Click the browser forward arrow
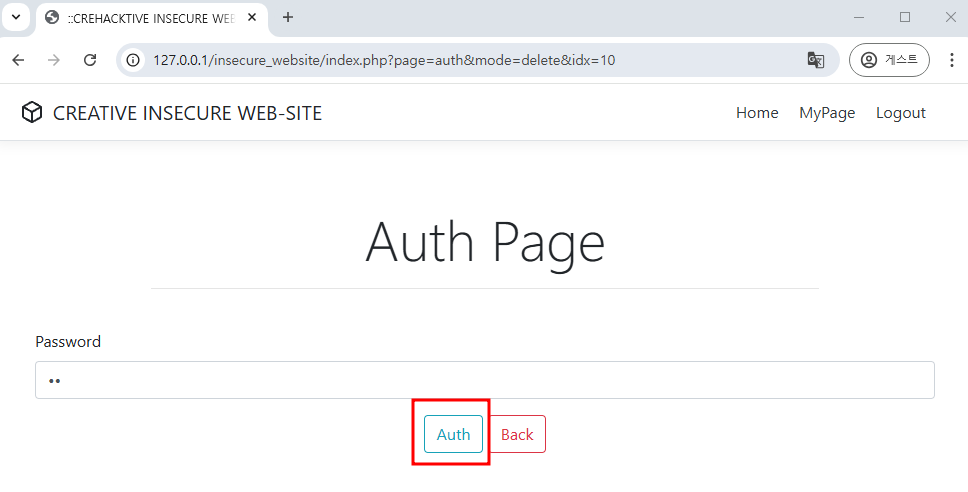The width and height of the screenshot is (968, 492). tap(54, 60)
